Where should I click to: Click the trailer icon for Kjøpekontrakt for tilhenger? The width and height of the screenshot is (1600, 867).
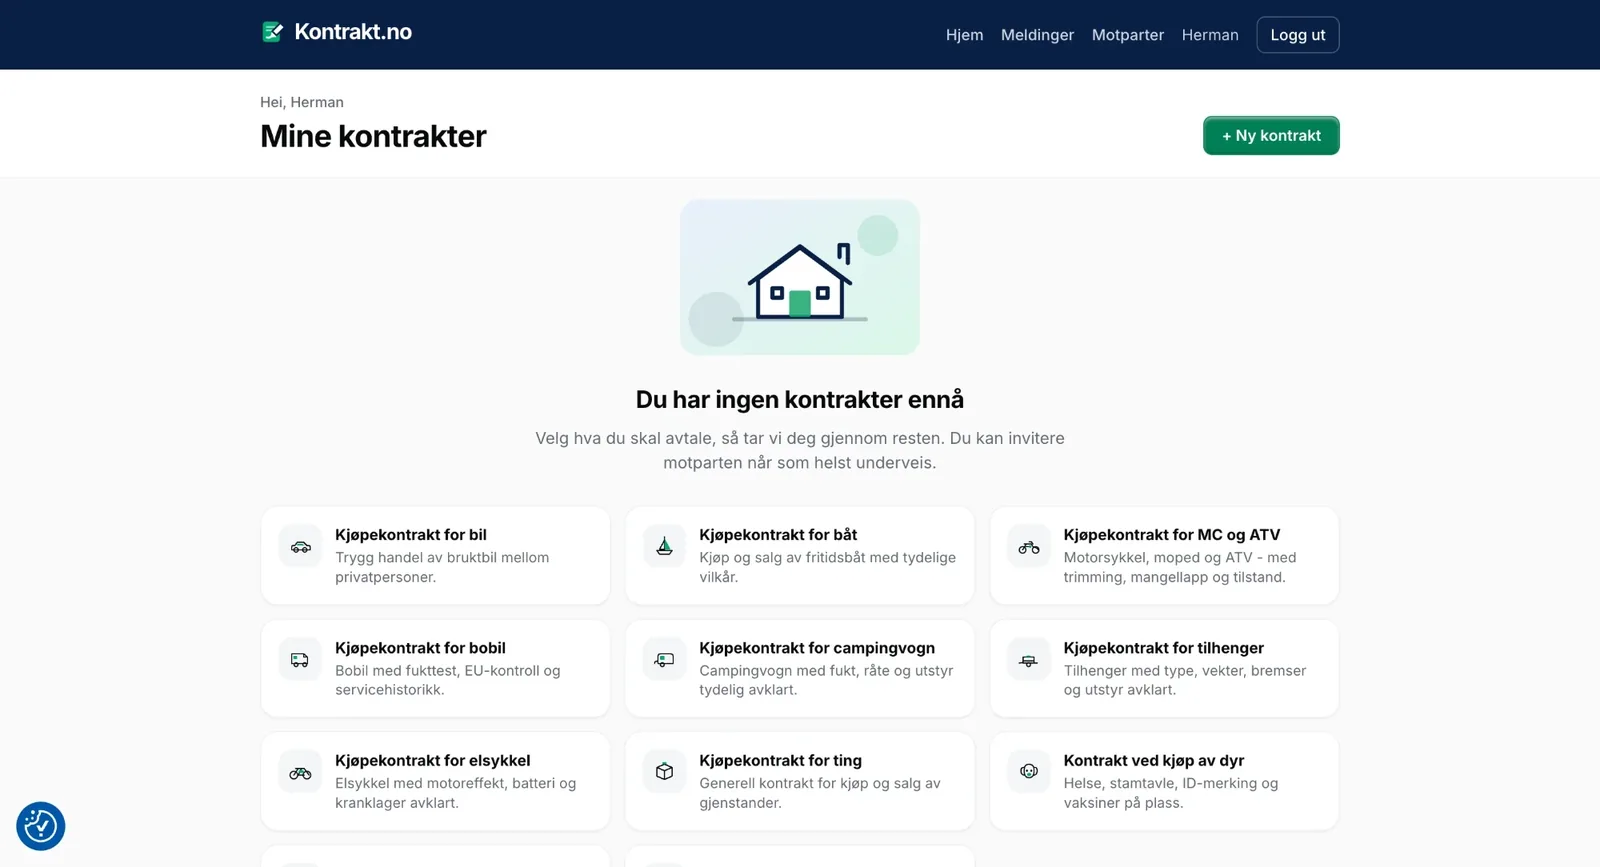point(1029,660)
